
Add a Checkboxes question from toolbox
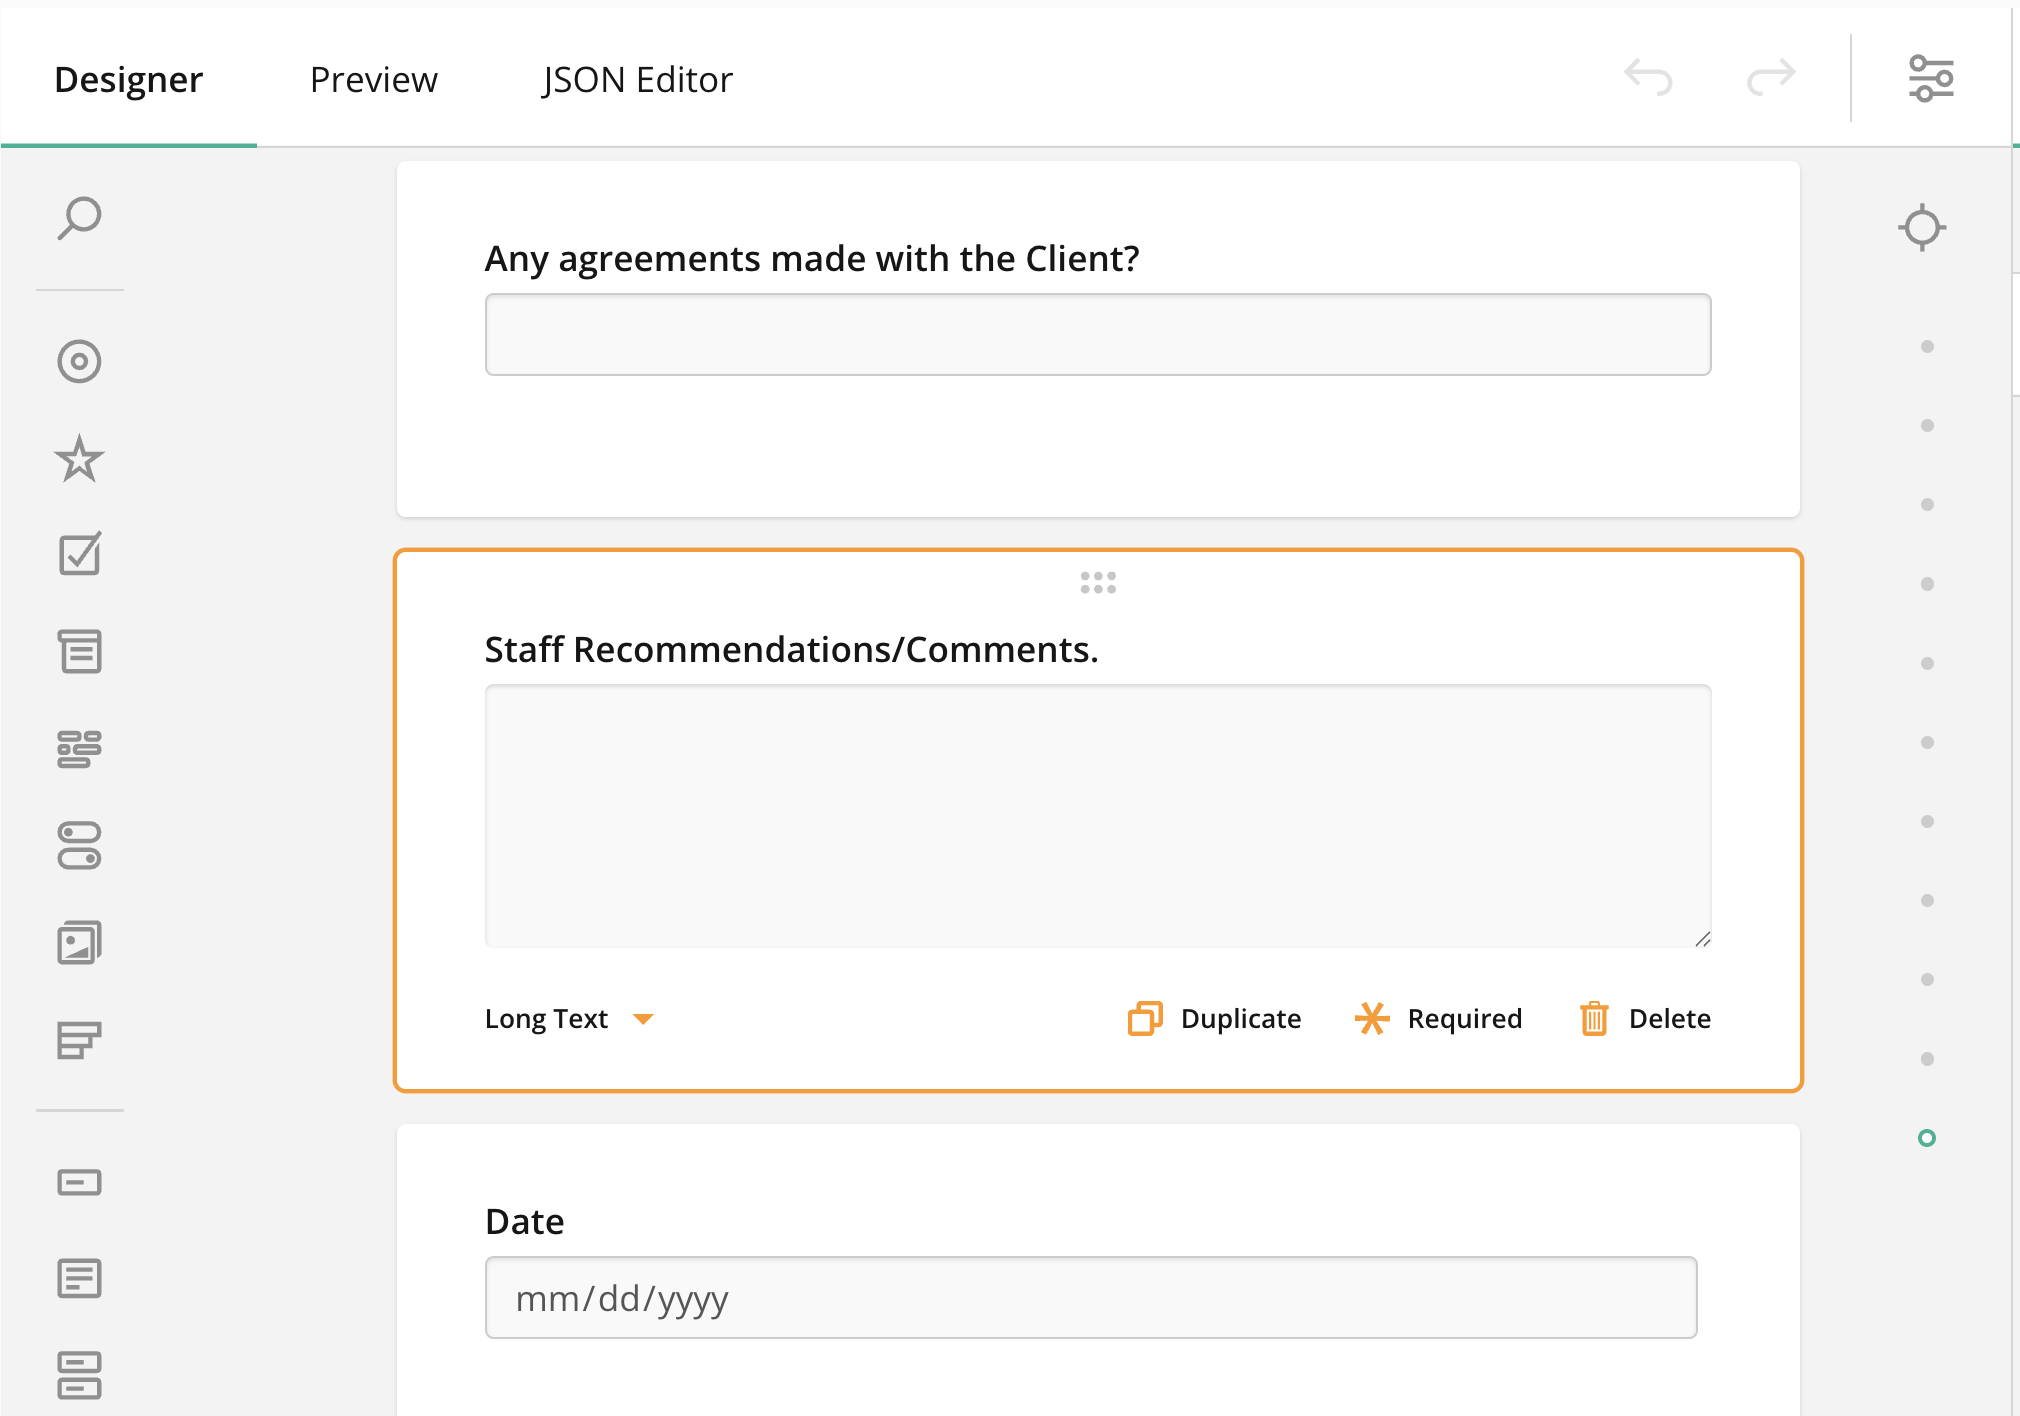tap(79, 554)
